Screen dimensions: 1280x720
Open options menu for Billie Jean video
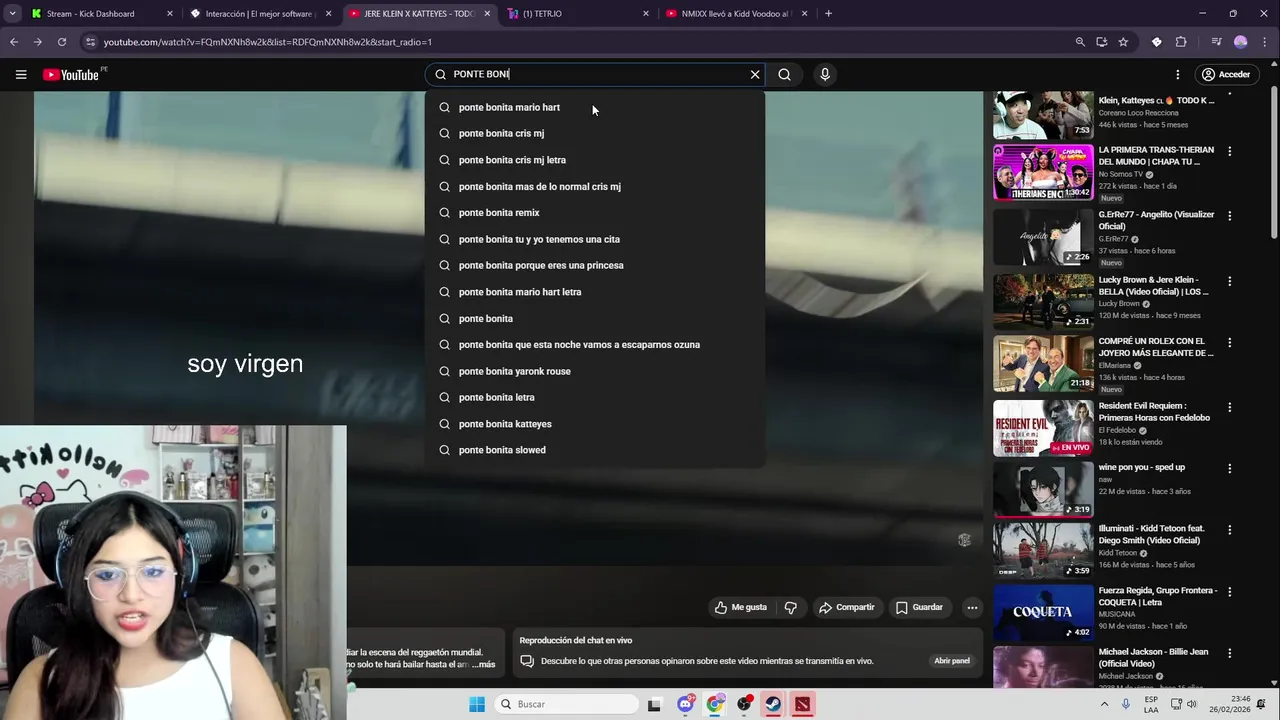[1230, 653]
